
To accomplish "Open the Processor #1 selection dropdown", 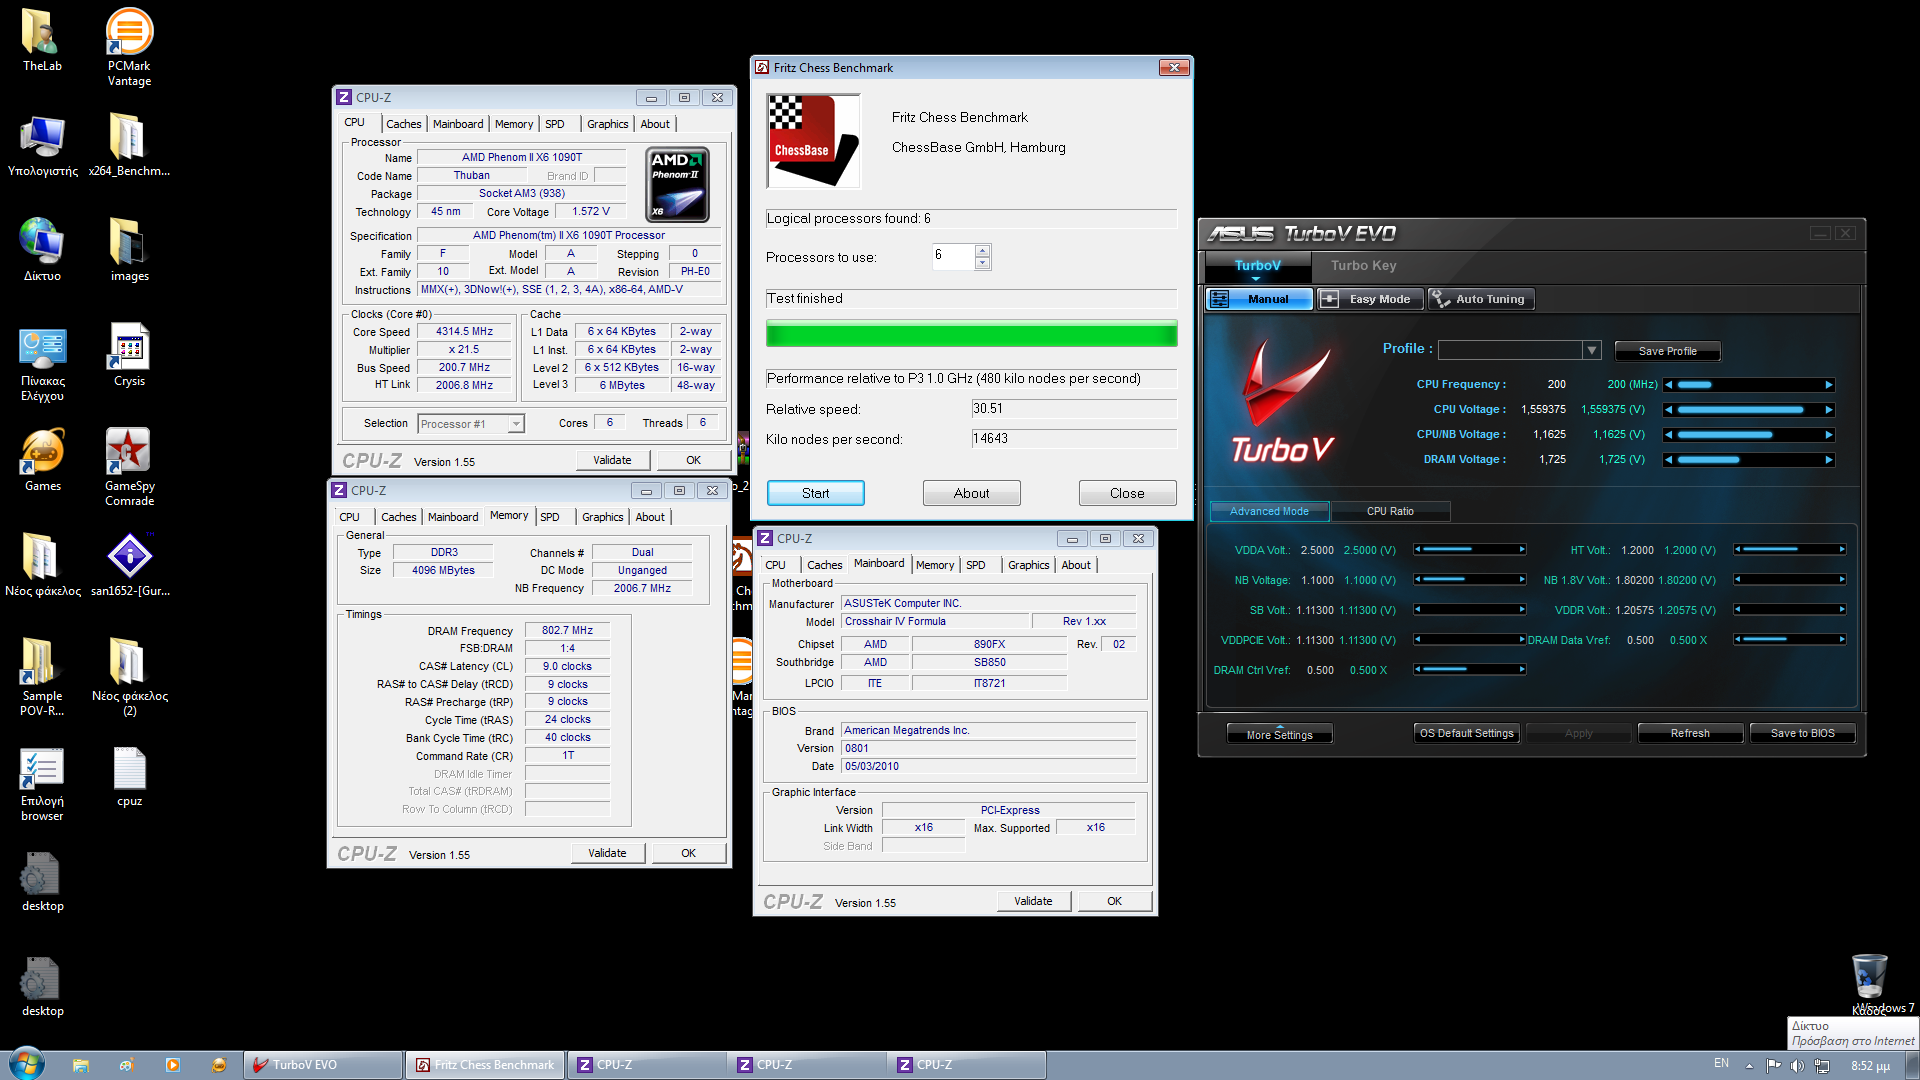I will coord(516,424).
